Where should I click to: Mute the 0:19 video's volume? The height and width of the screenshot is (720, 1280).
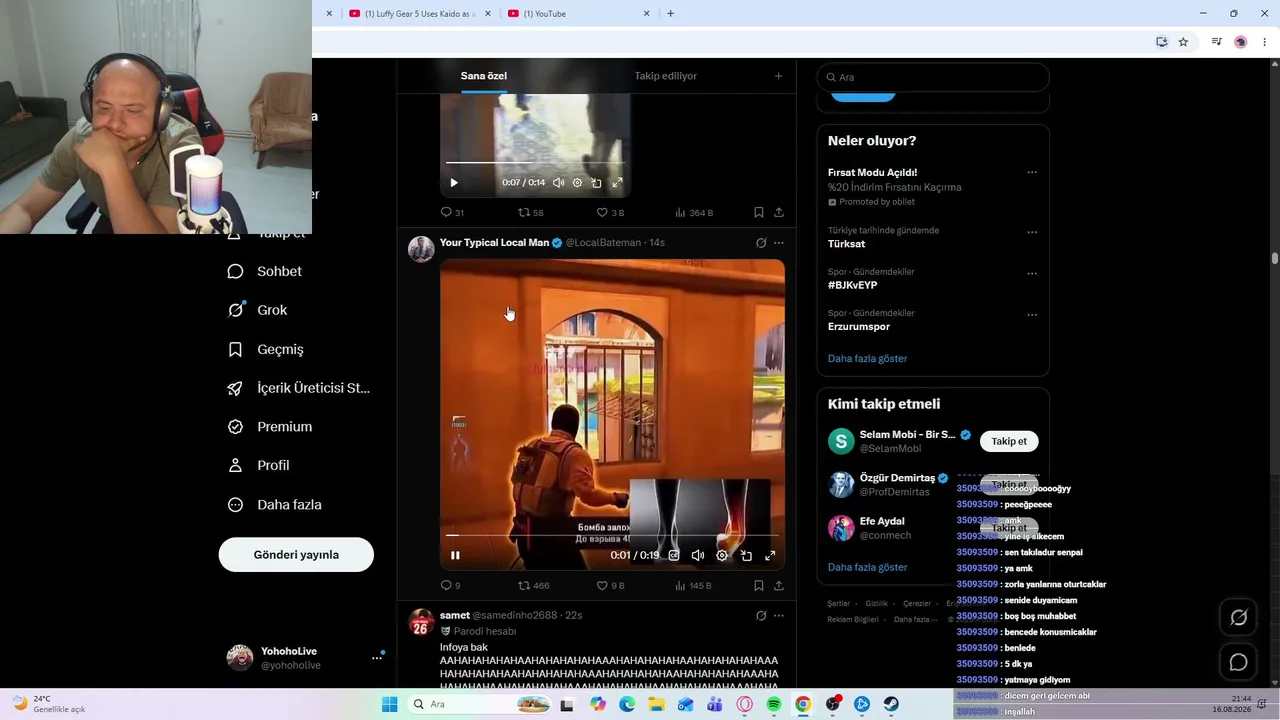pyautogui.click(x=698, y=555)
